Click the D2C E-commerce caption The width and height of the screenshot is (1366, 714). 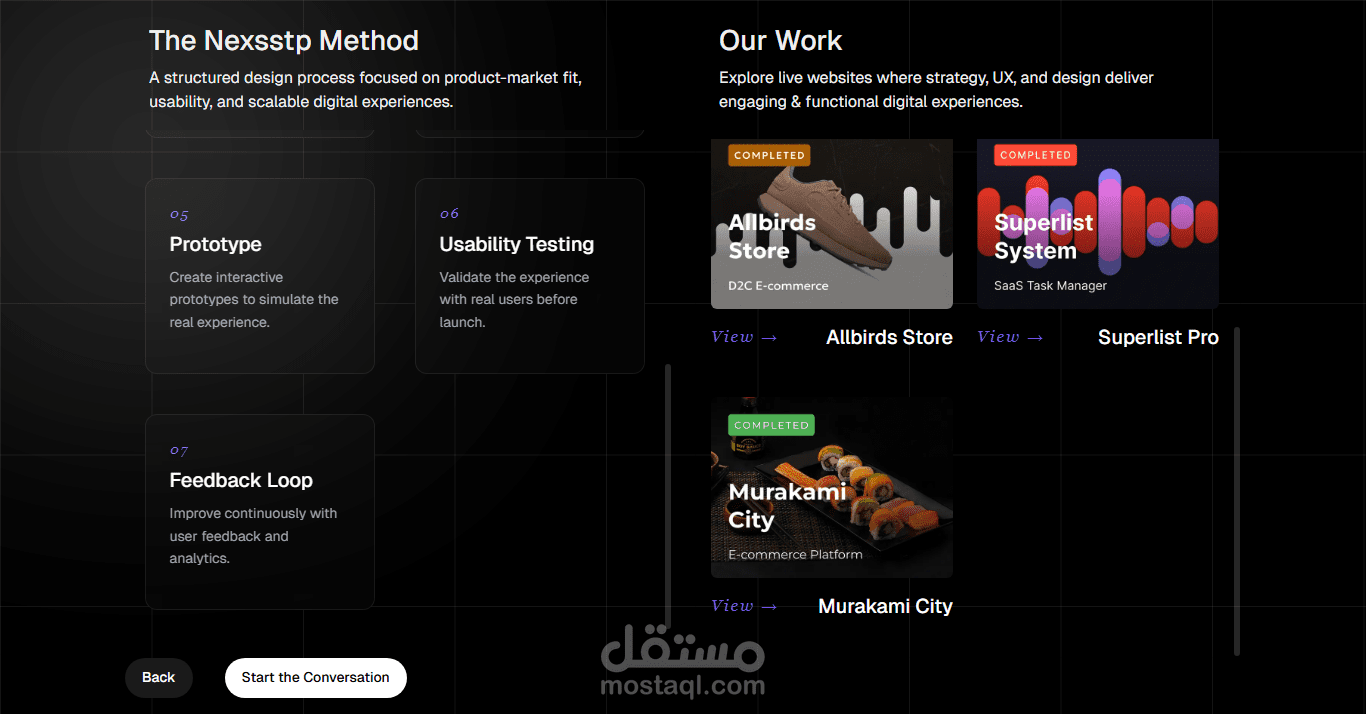(x=778, y=286)
